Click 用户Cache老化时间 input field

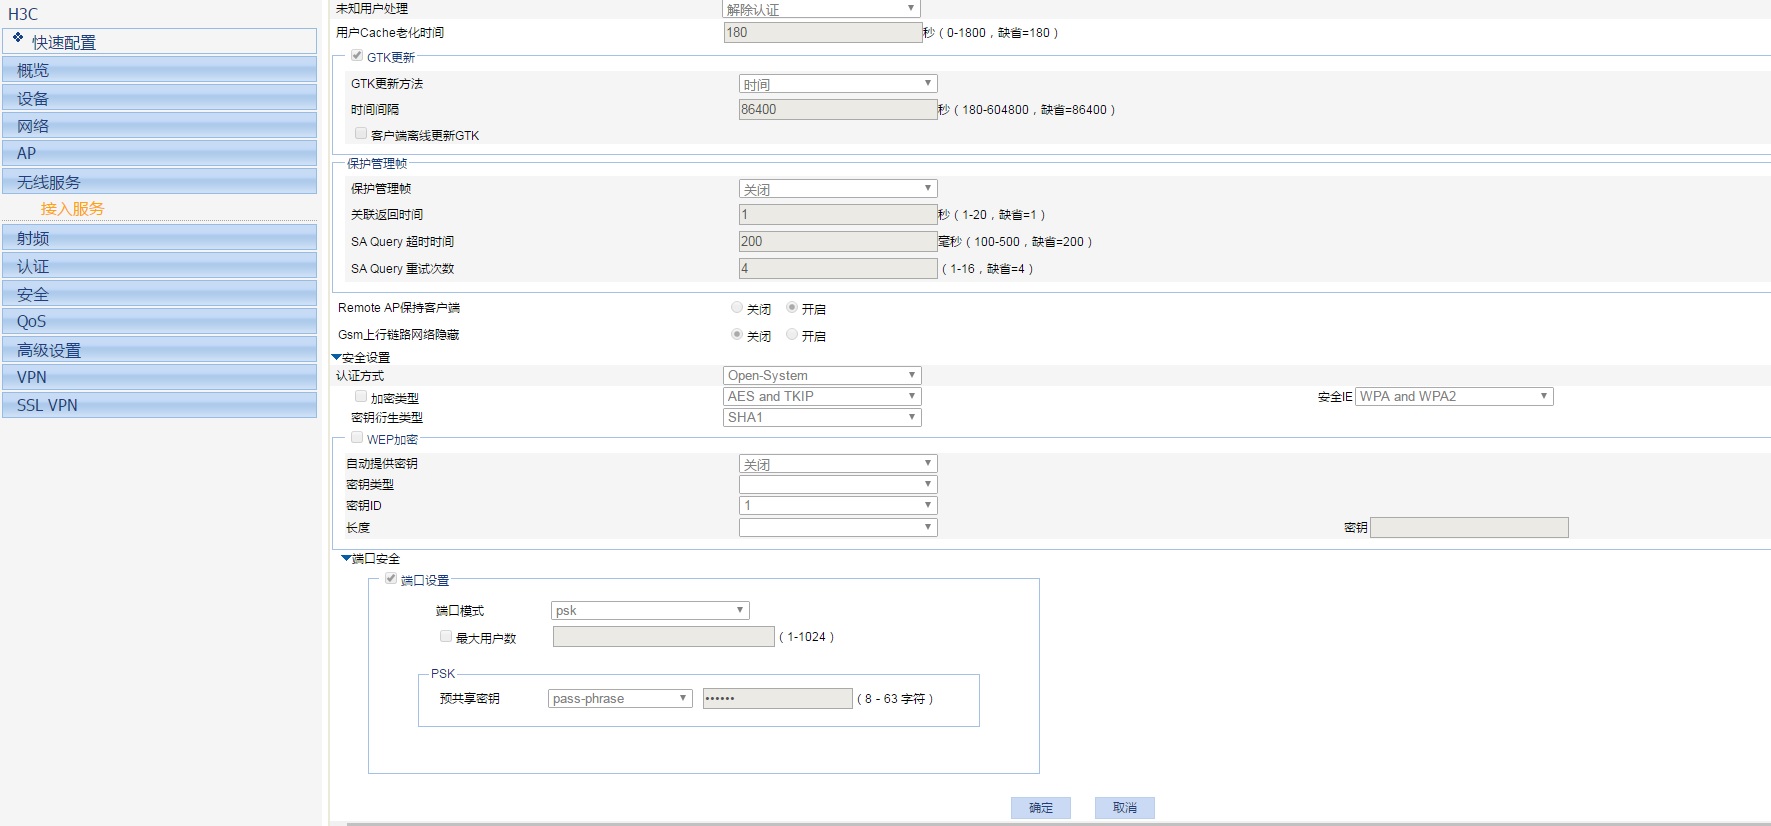click(823, 32)
